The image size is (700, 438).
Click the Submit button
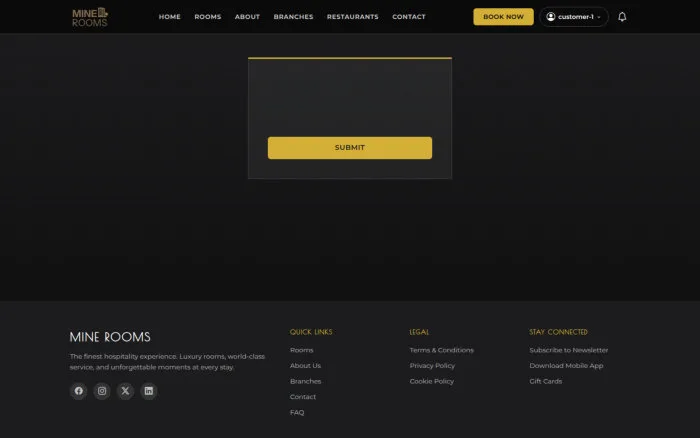350,148
